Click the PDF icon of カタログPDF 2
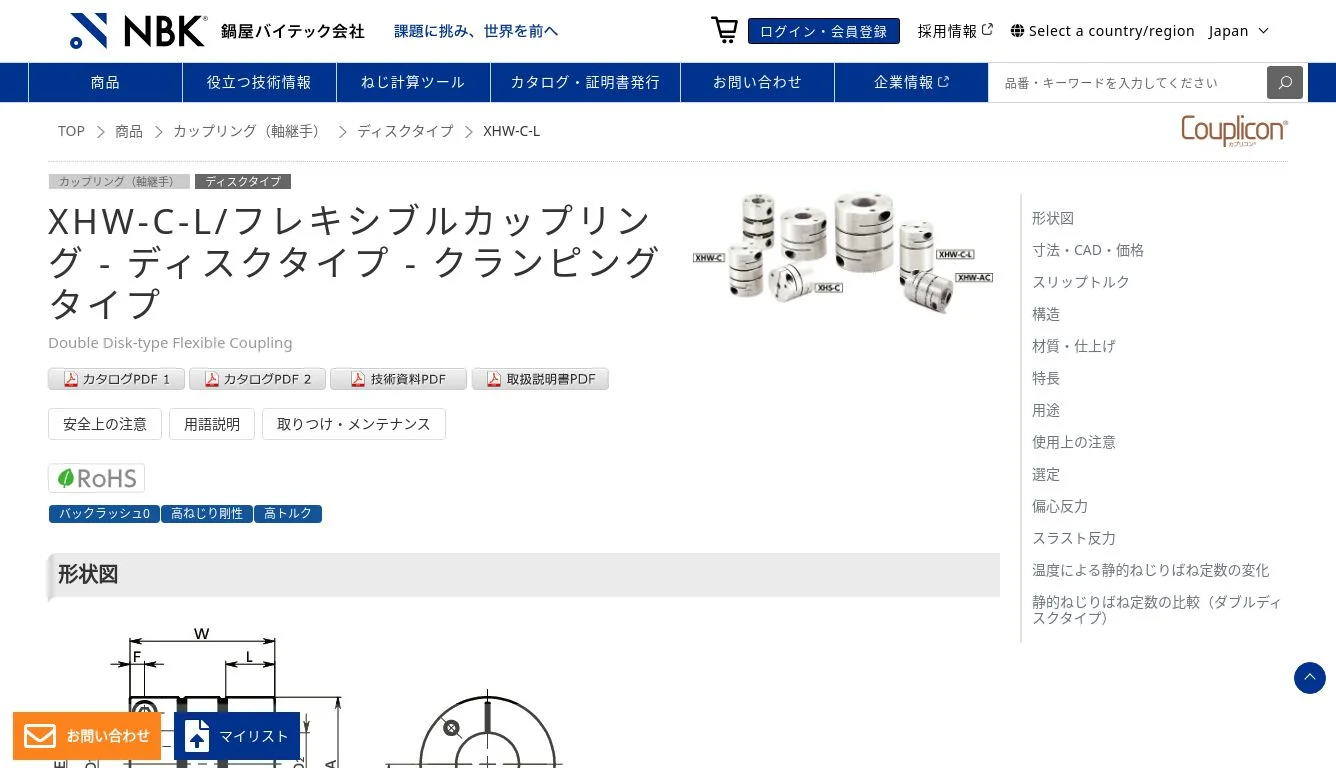 click(x=211, y=379)
